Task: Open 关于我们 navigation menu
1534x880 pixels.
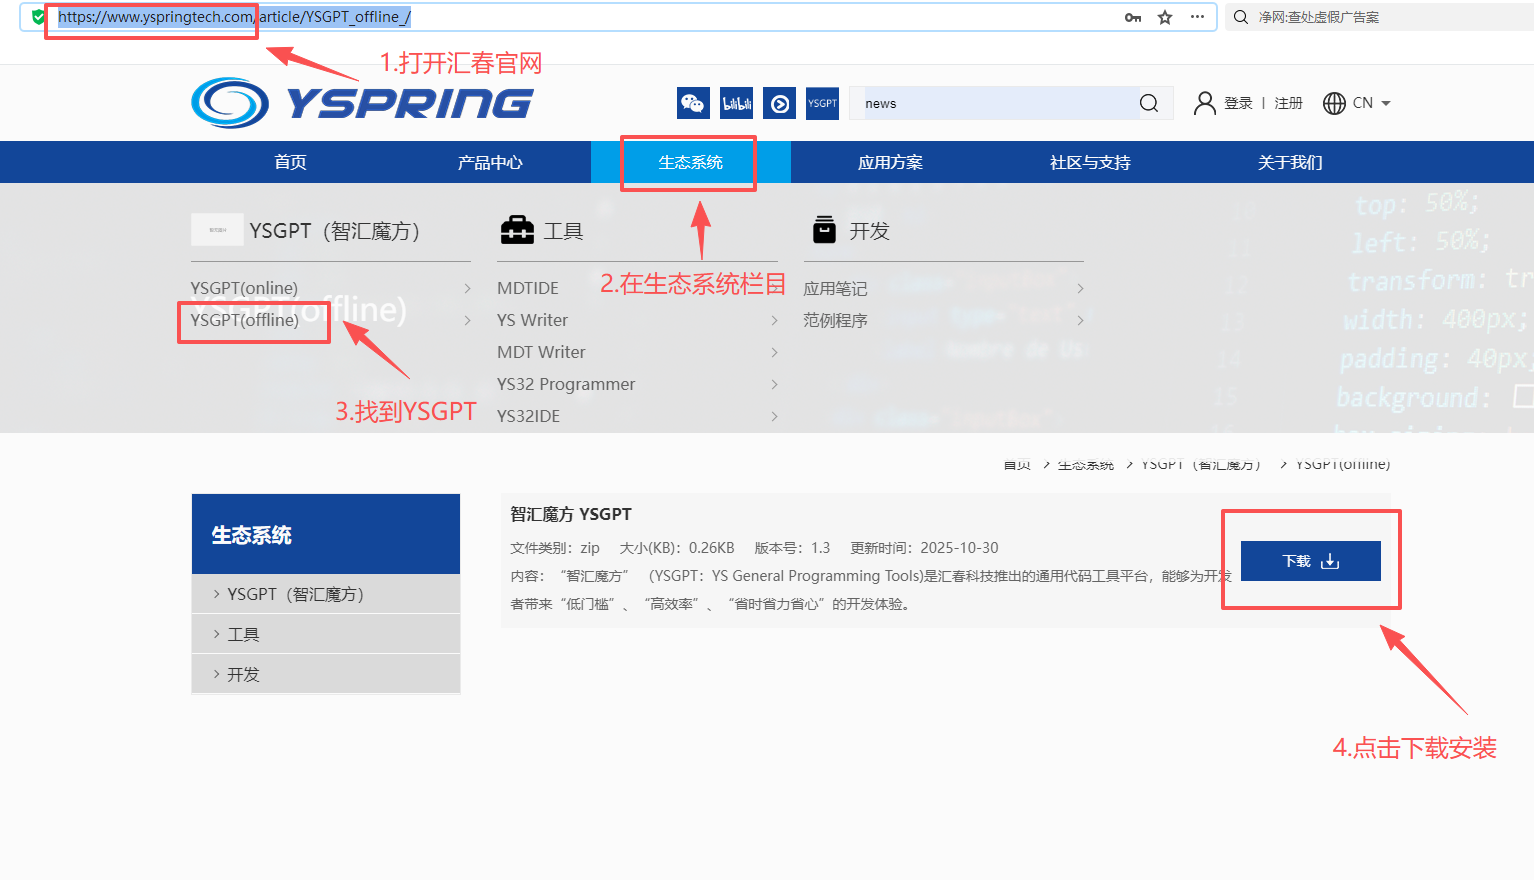Action: 1291,162
